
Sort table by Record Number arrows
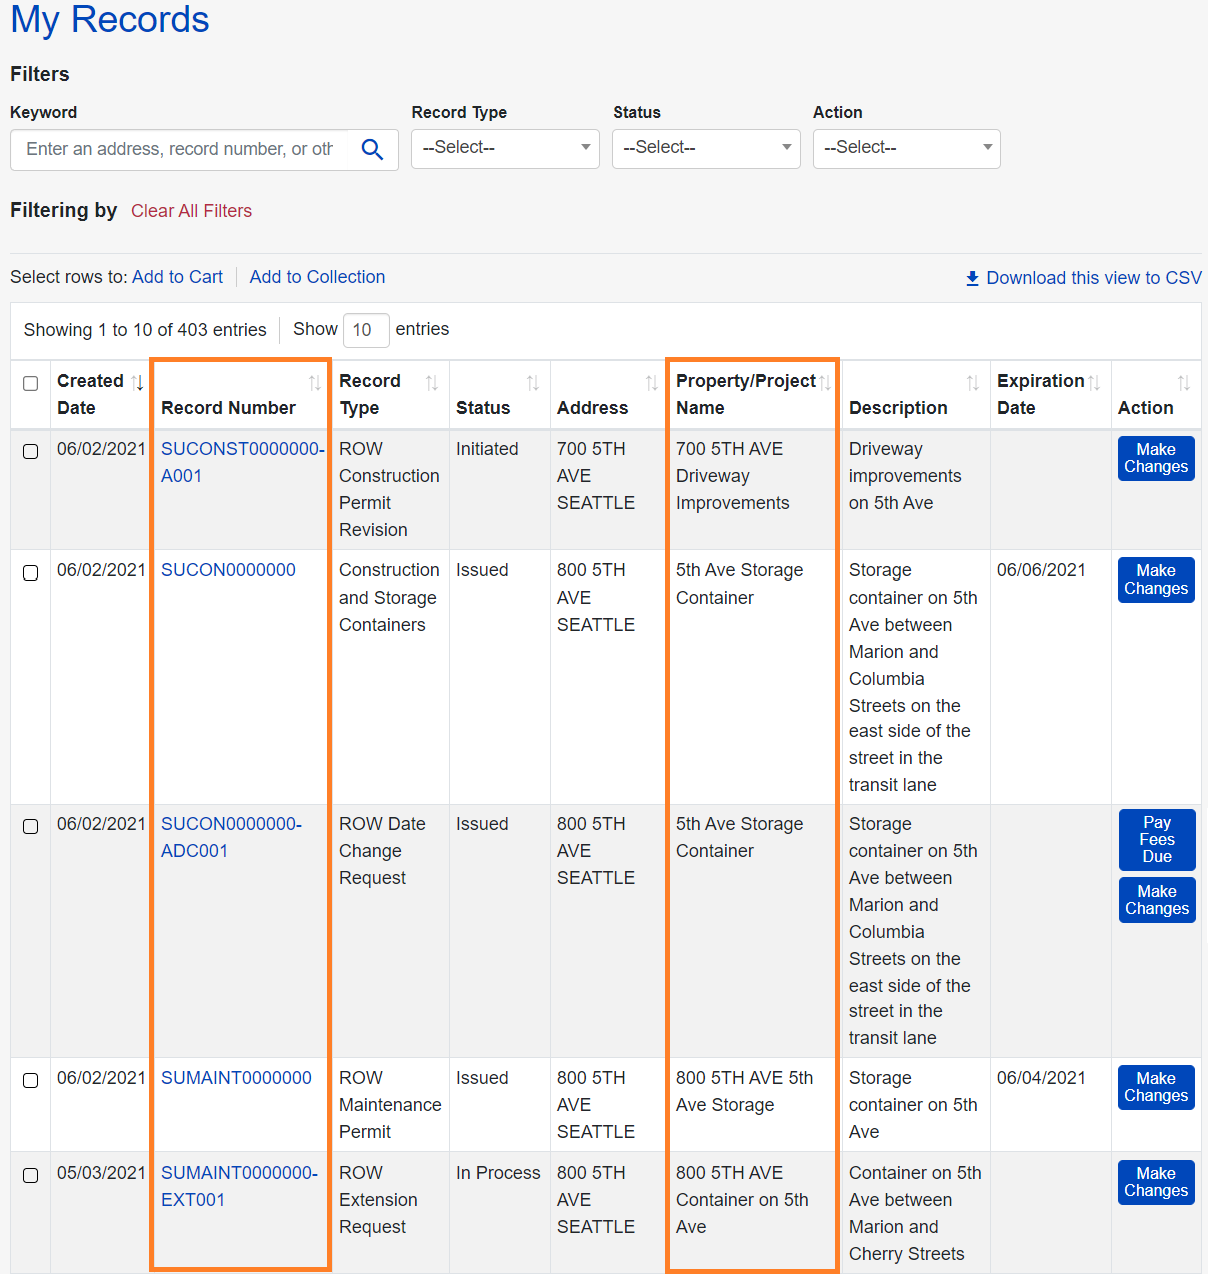(x=314, y=382)
